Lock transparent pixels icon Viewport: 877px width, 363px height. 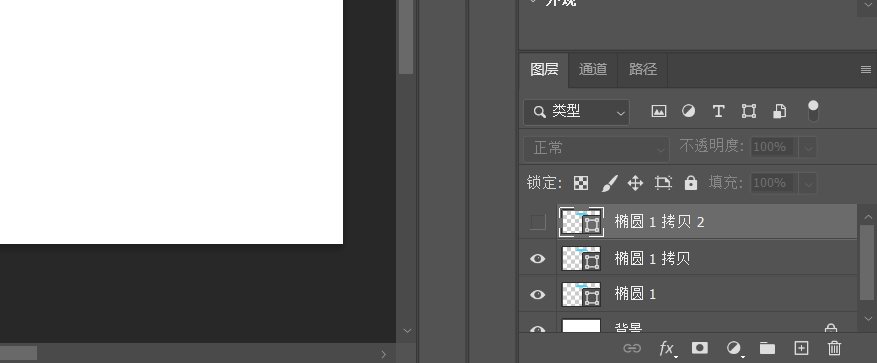click(x=581, y=183)
